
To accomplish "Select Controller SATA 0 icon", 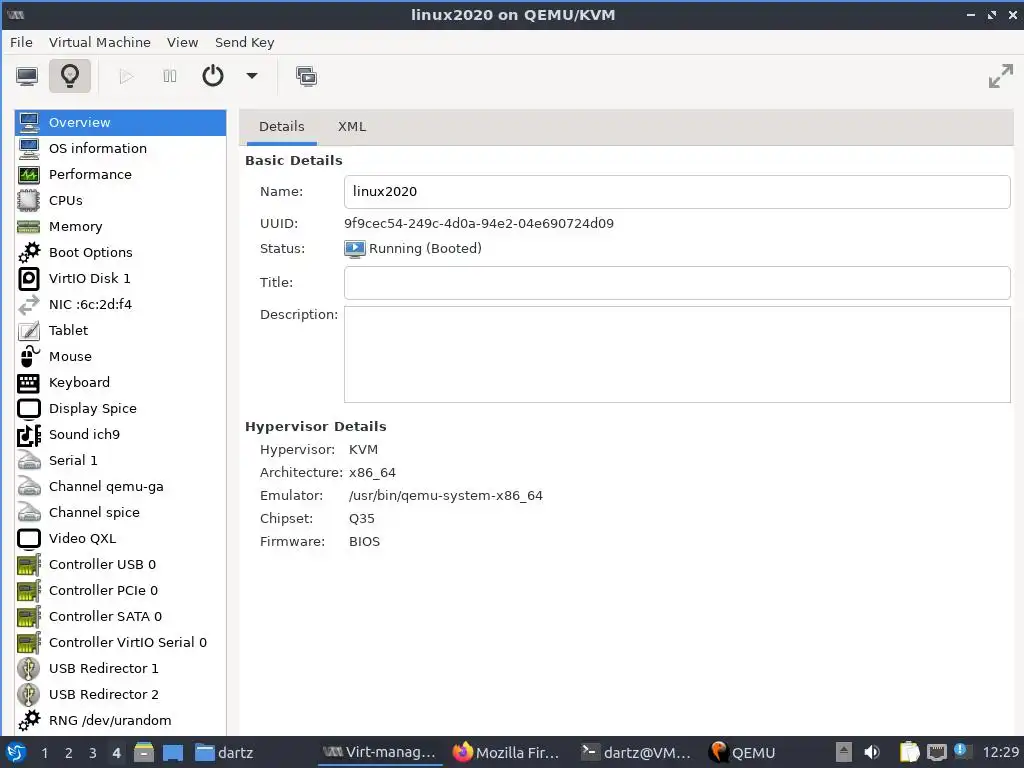I will point(29,616).
